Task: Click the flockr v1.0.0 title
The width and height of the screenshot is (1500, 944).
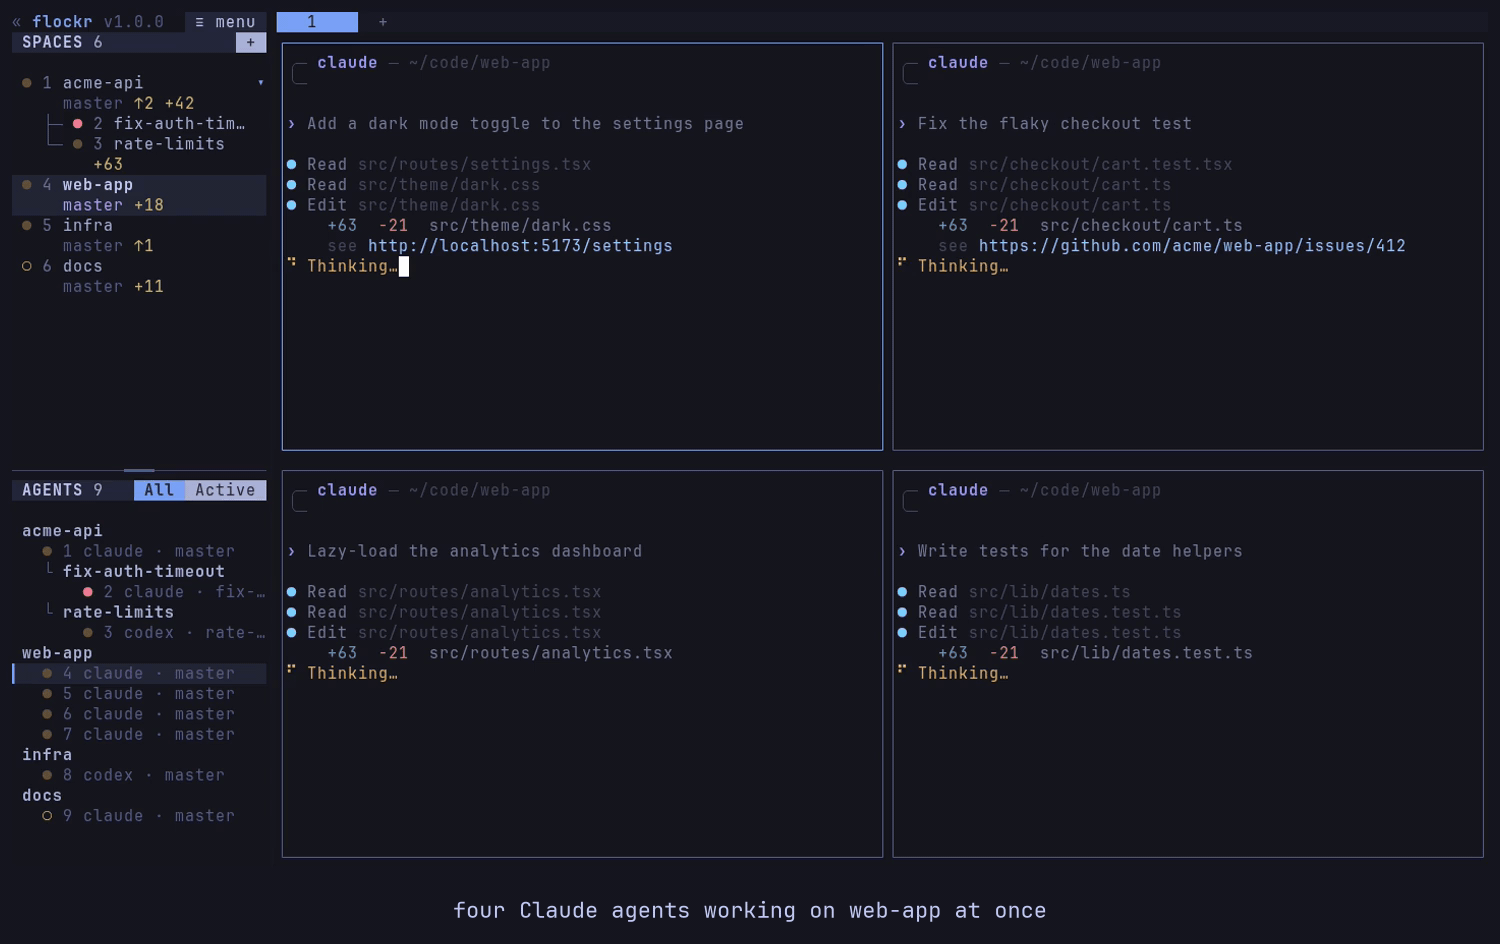Action: pyautogui.click(x=98, y=22)
